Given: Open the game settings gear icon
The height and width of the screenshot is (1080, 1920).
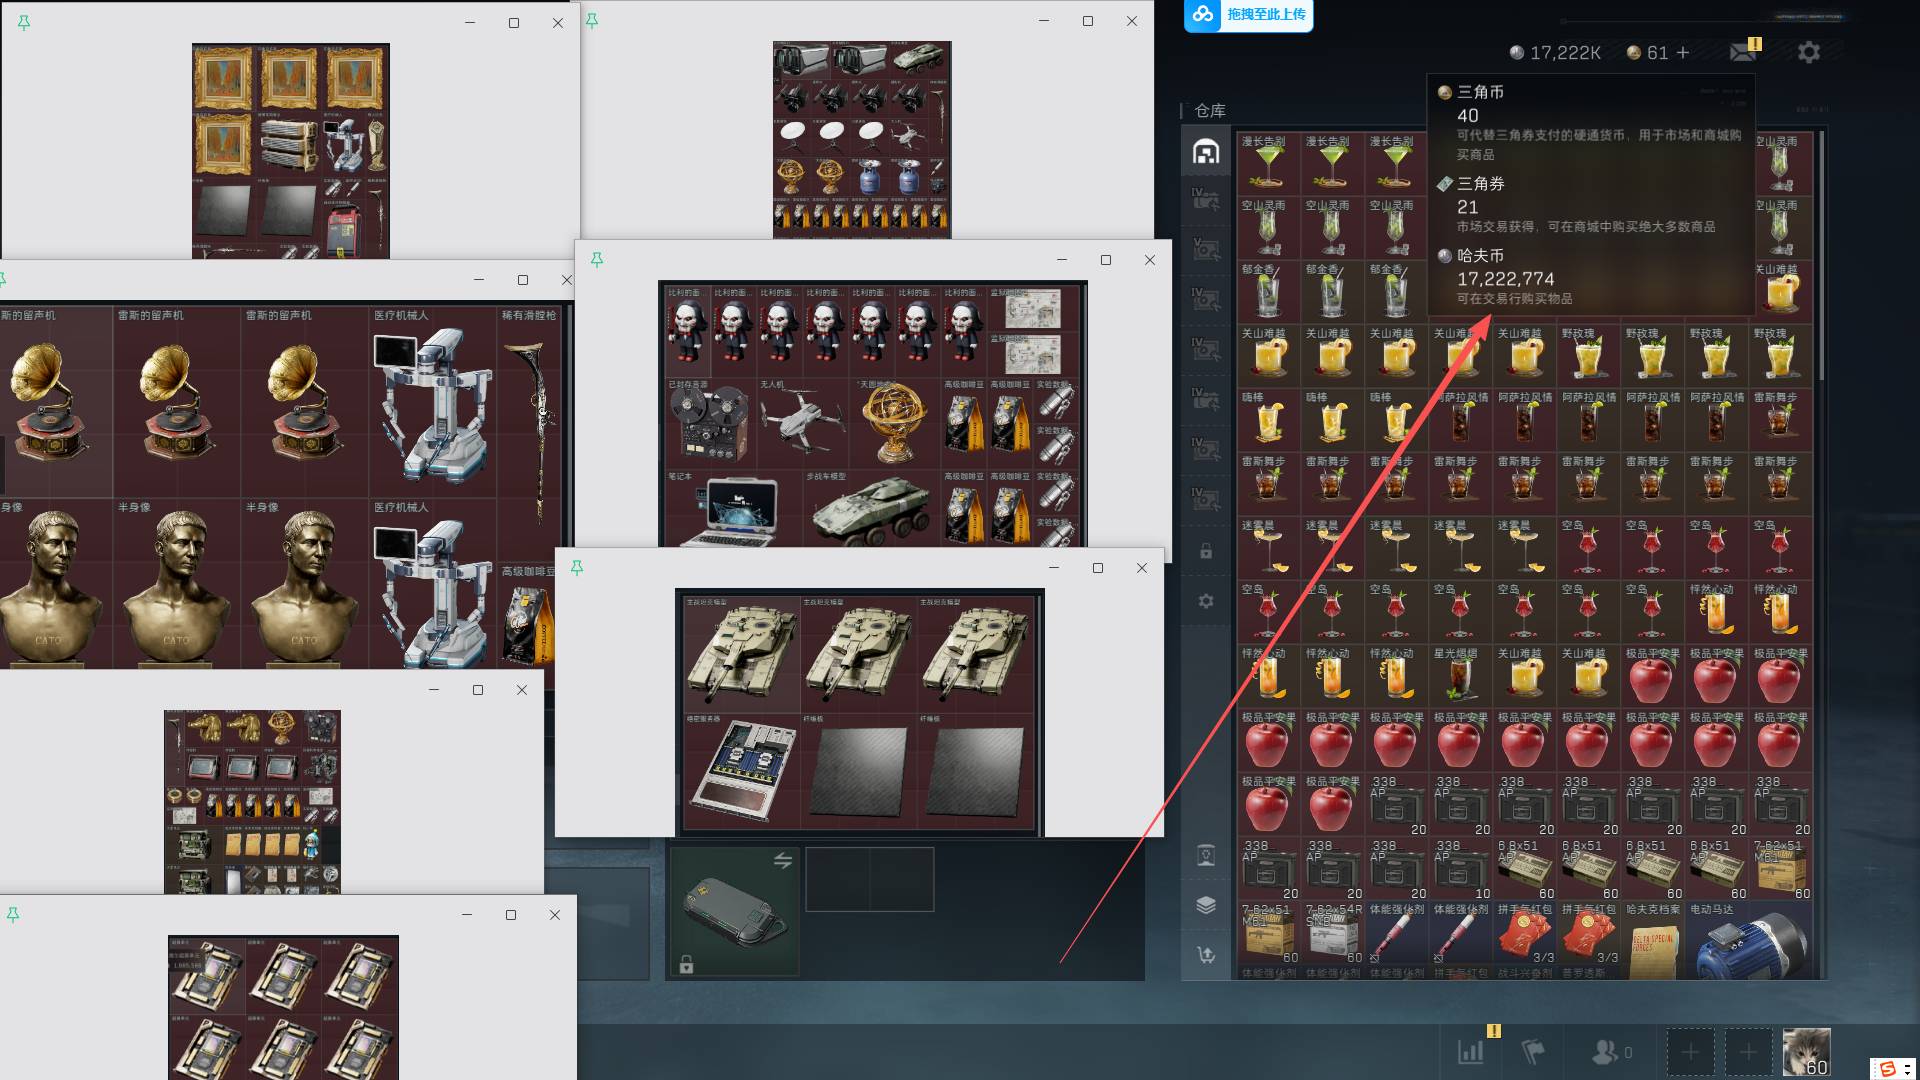Looking at the screenshot, I should (x=1808, y=52).
